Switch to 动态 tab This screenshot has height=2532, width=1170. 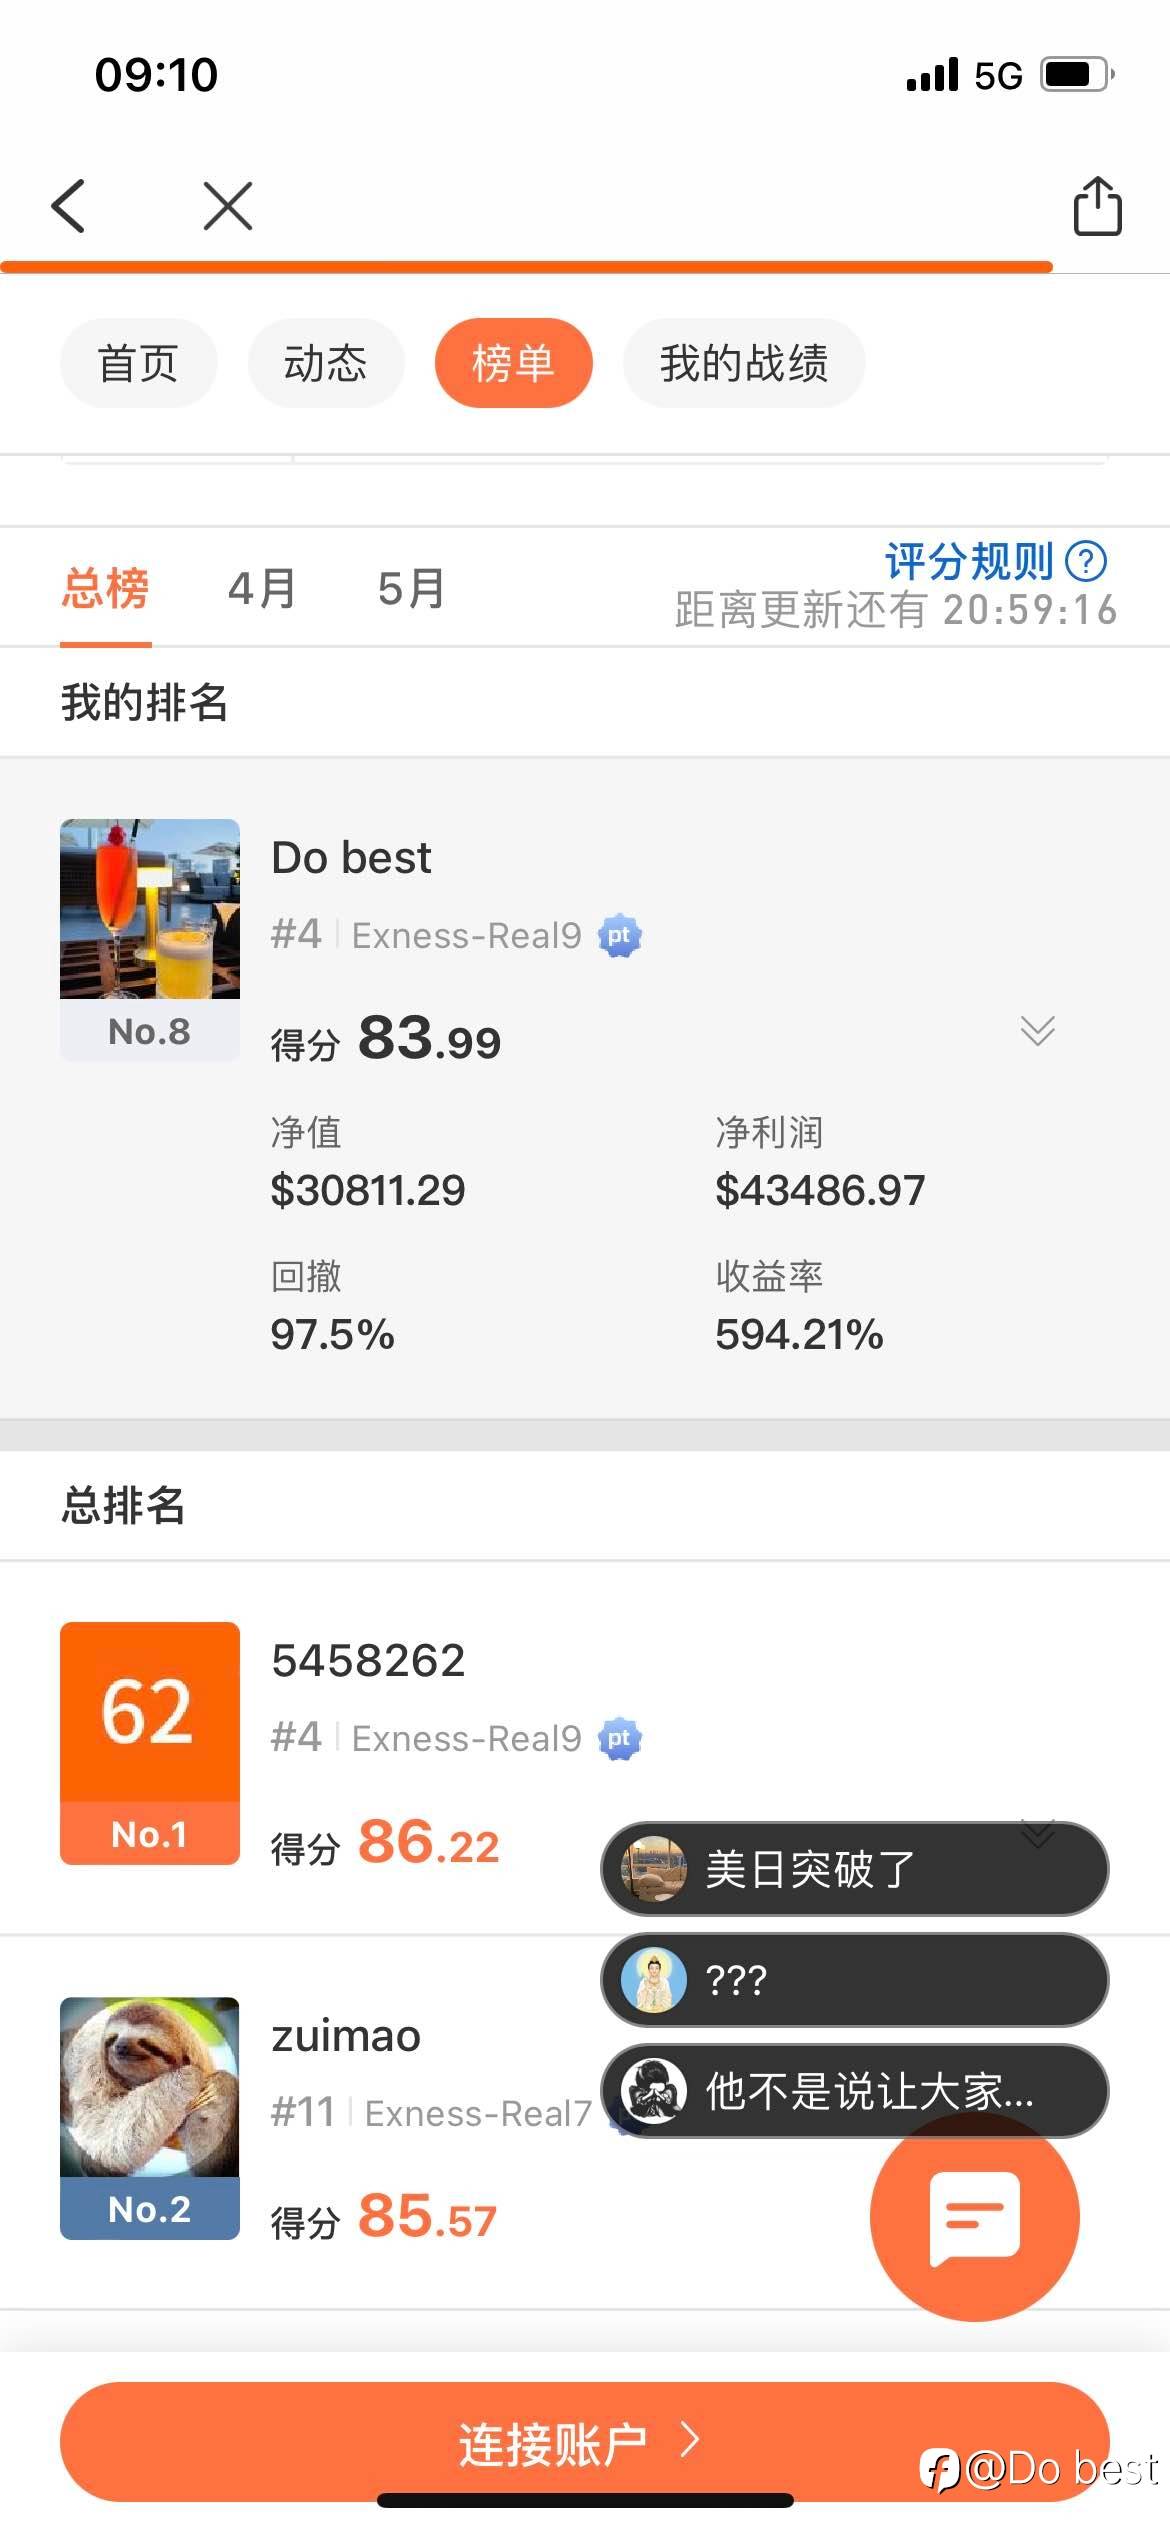pyautogui.click(x=325, y=363)
